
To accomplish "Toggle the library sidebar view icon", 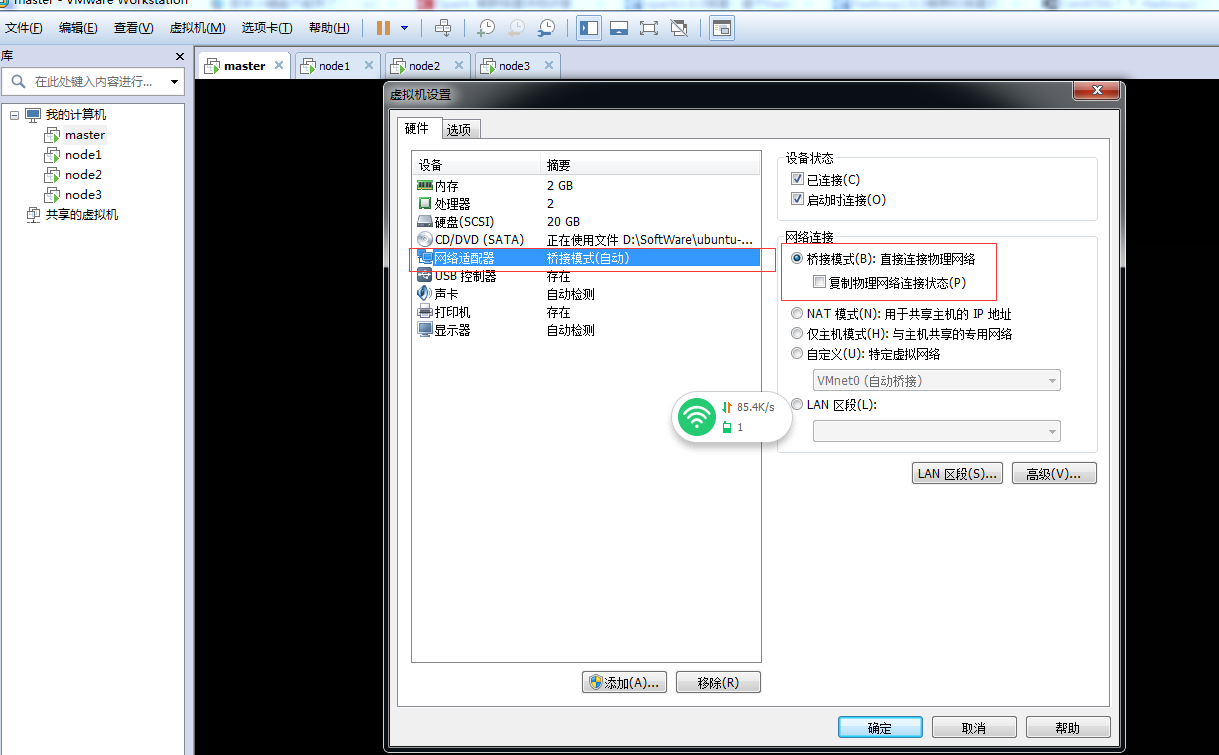I will 589,28.
